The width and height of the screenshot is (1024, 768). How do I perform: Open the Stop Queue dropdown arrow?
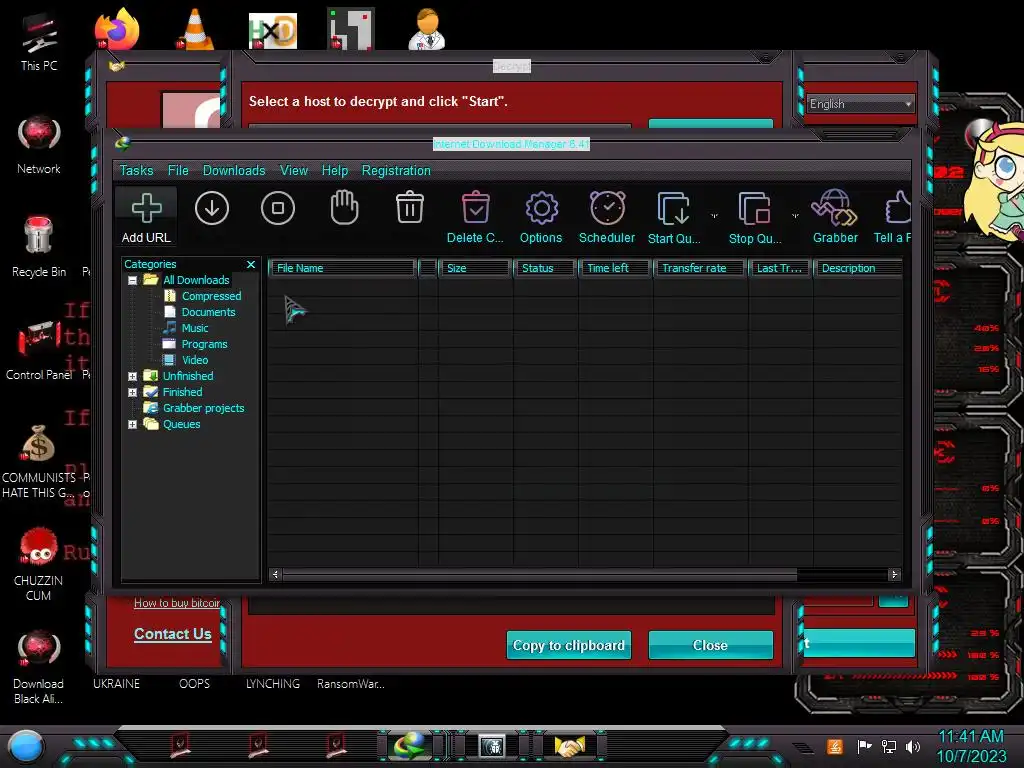(x=795, y=216)
